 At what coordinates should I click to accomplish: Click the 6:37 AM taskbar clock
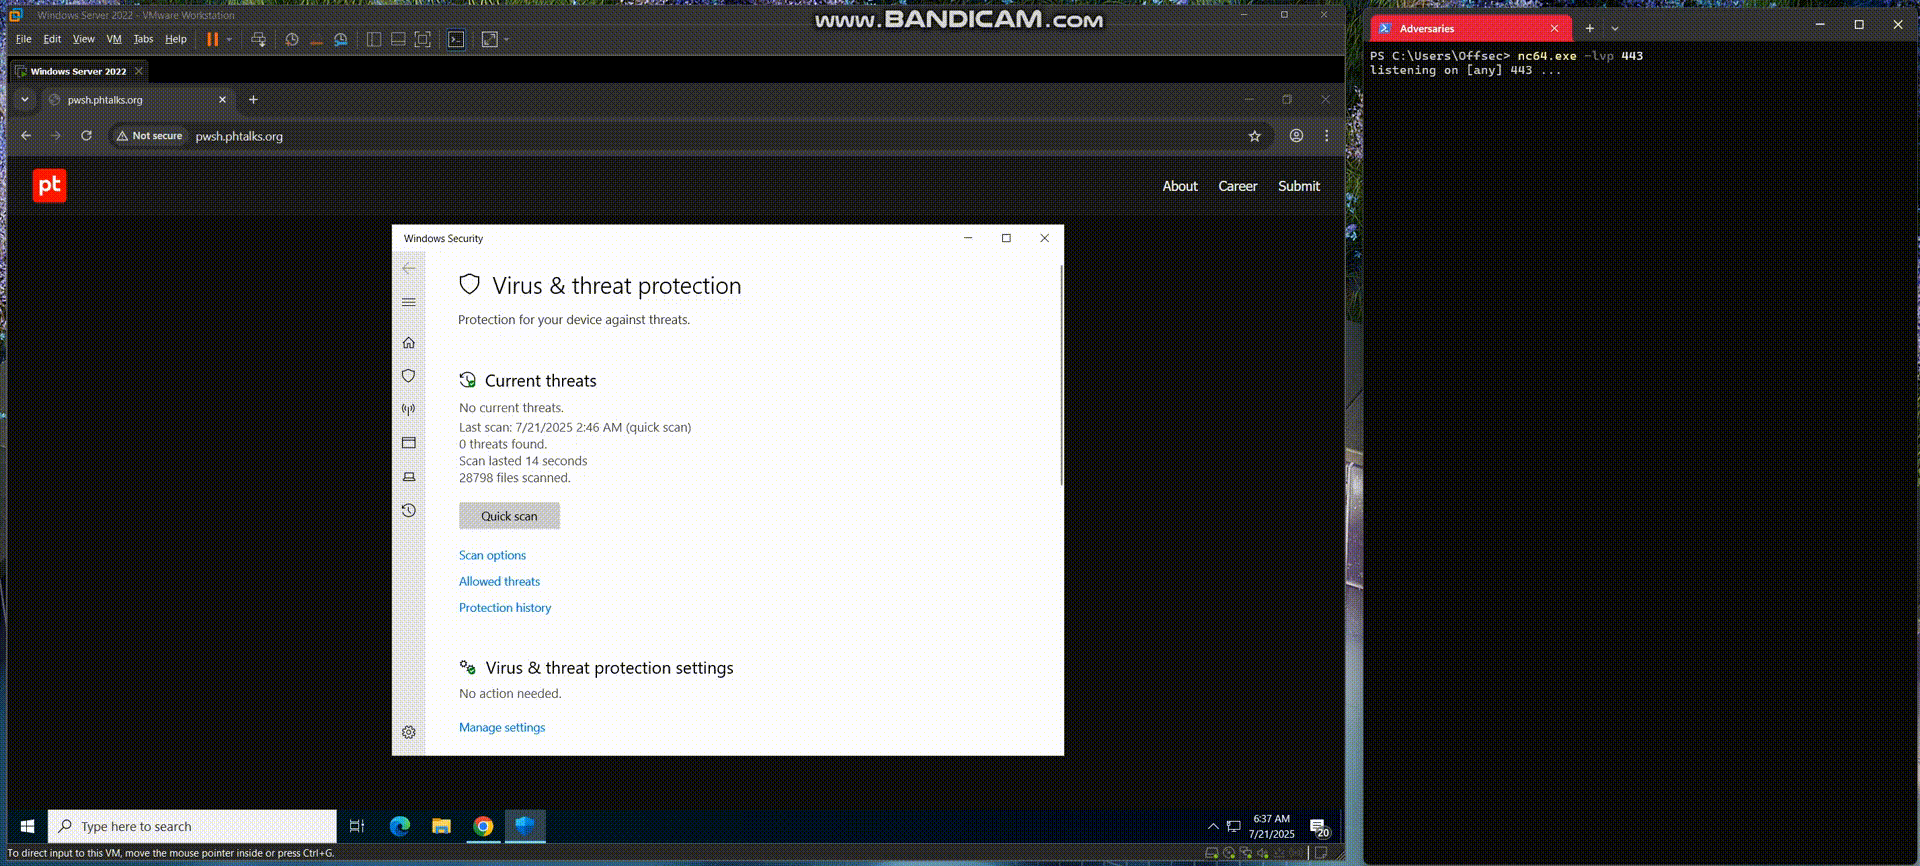(1272, 826)
